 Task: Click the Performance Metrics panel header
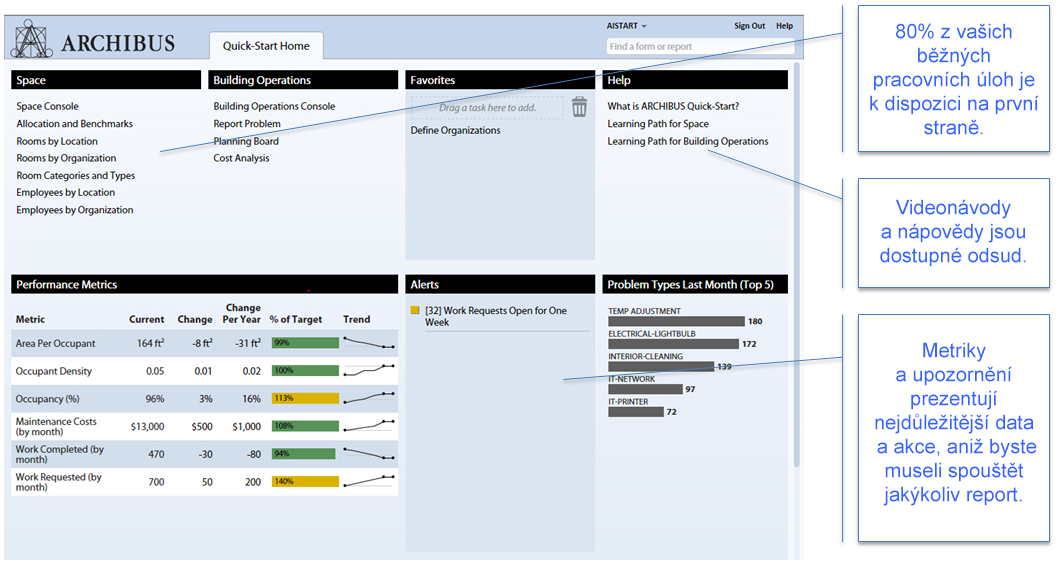point(205,285)
